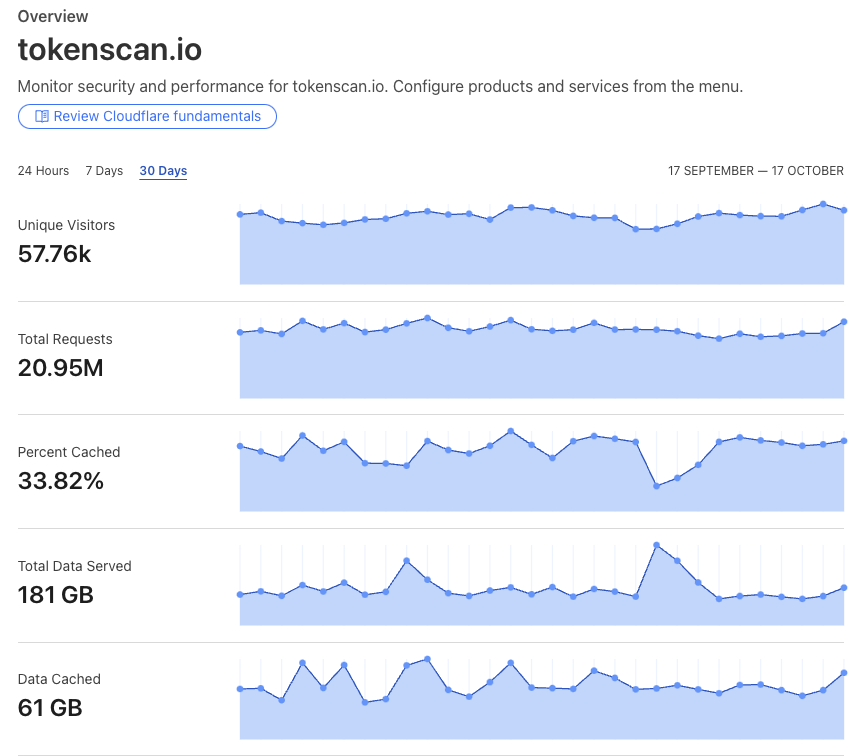Viewport: 858px width, 756px height.
Task: Click the last data point on Data Cached chart
Action: [844, 673]
